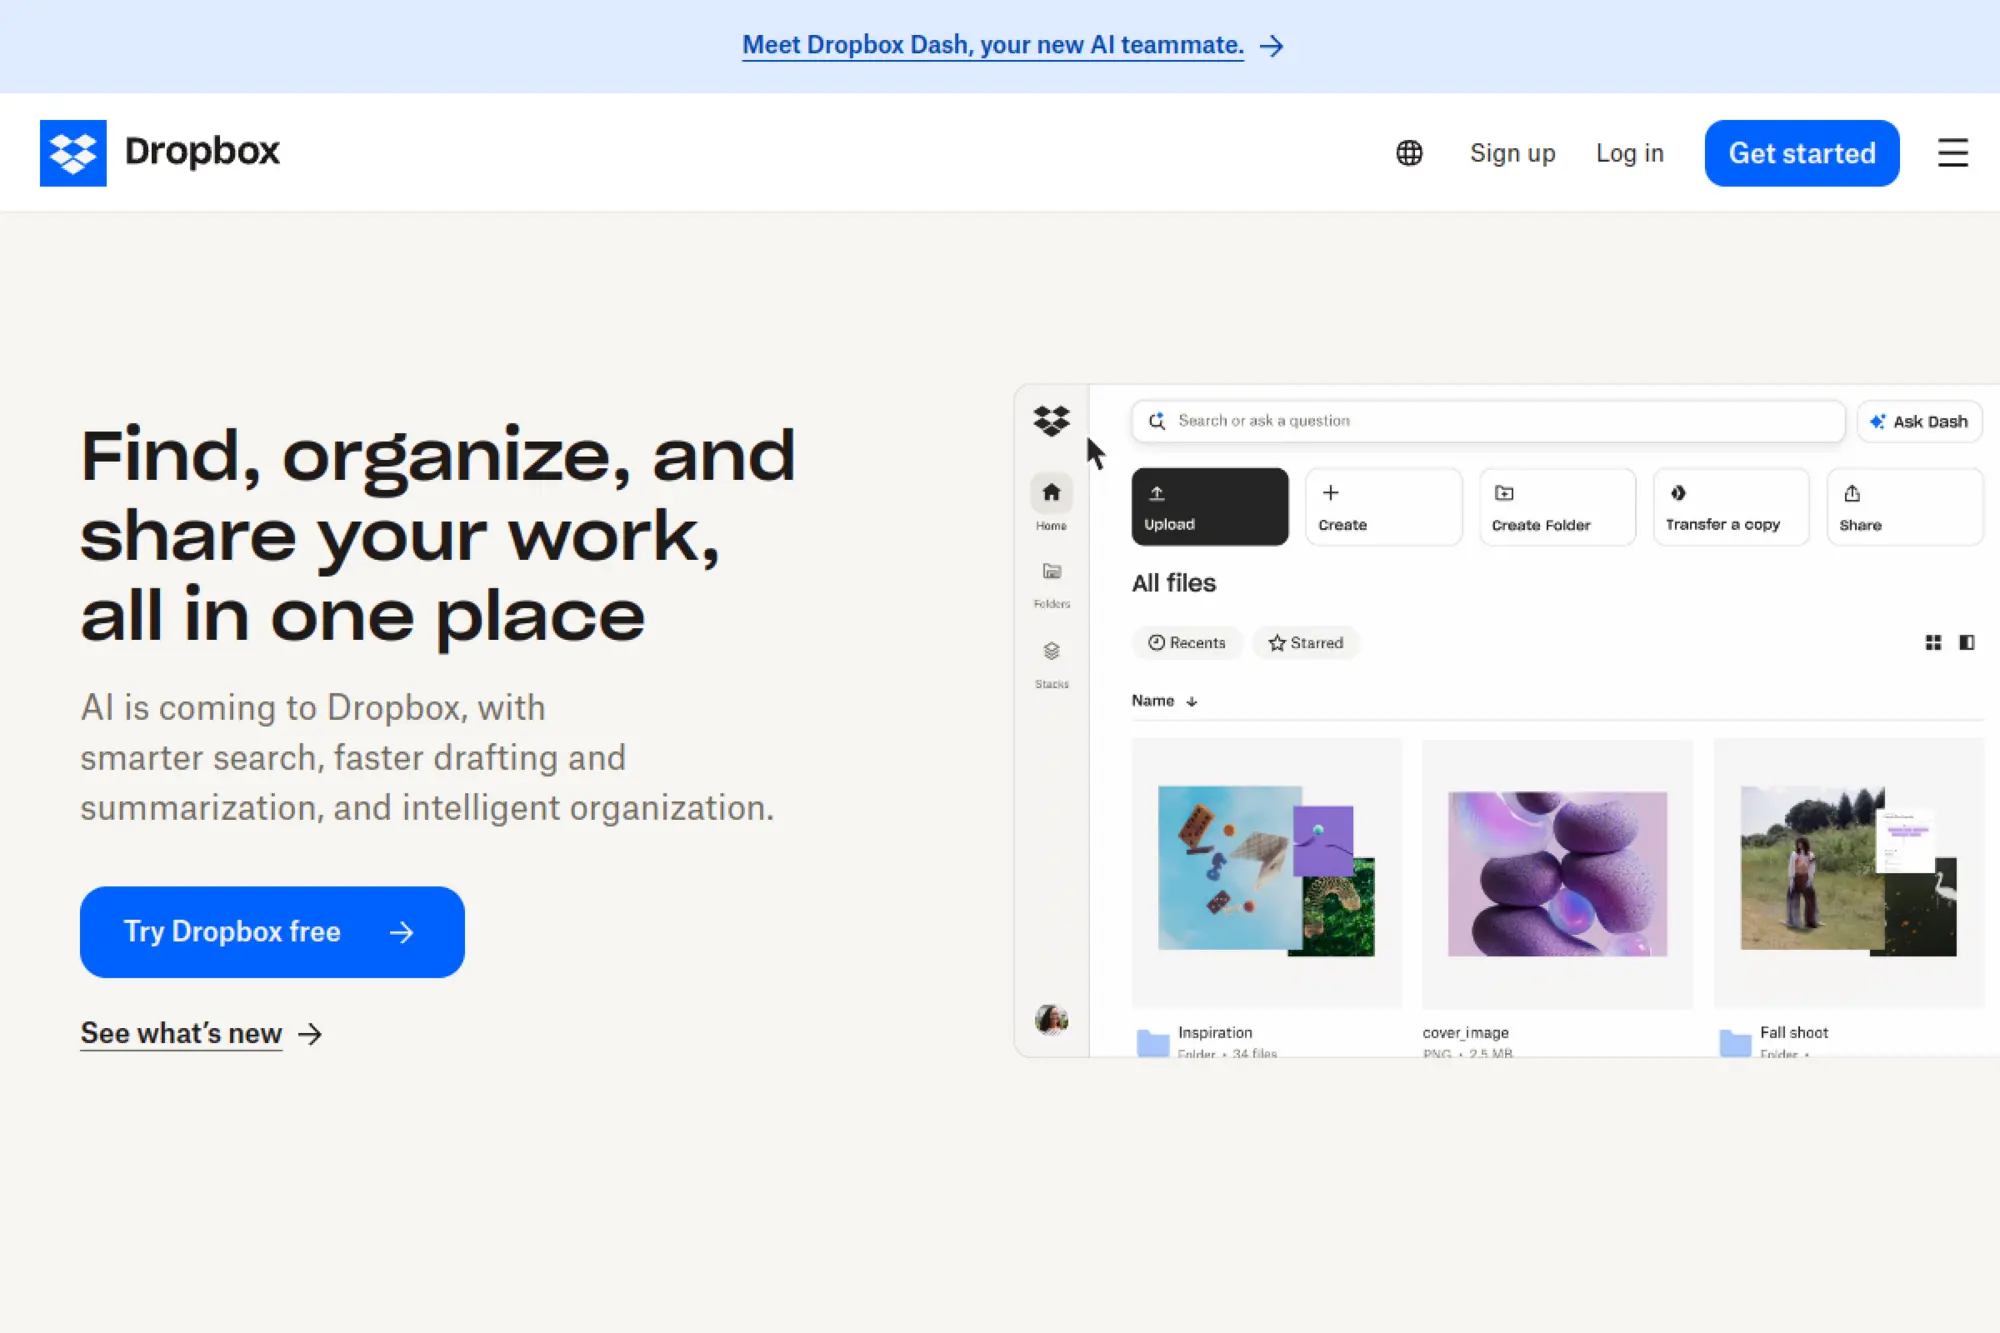Click the Upload icon button

click(x=1158, y=492)
